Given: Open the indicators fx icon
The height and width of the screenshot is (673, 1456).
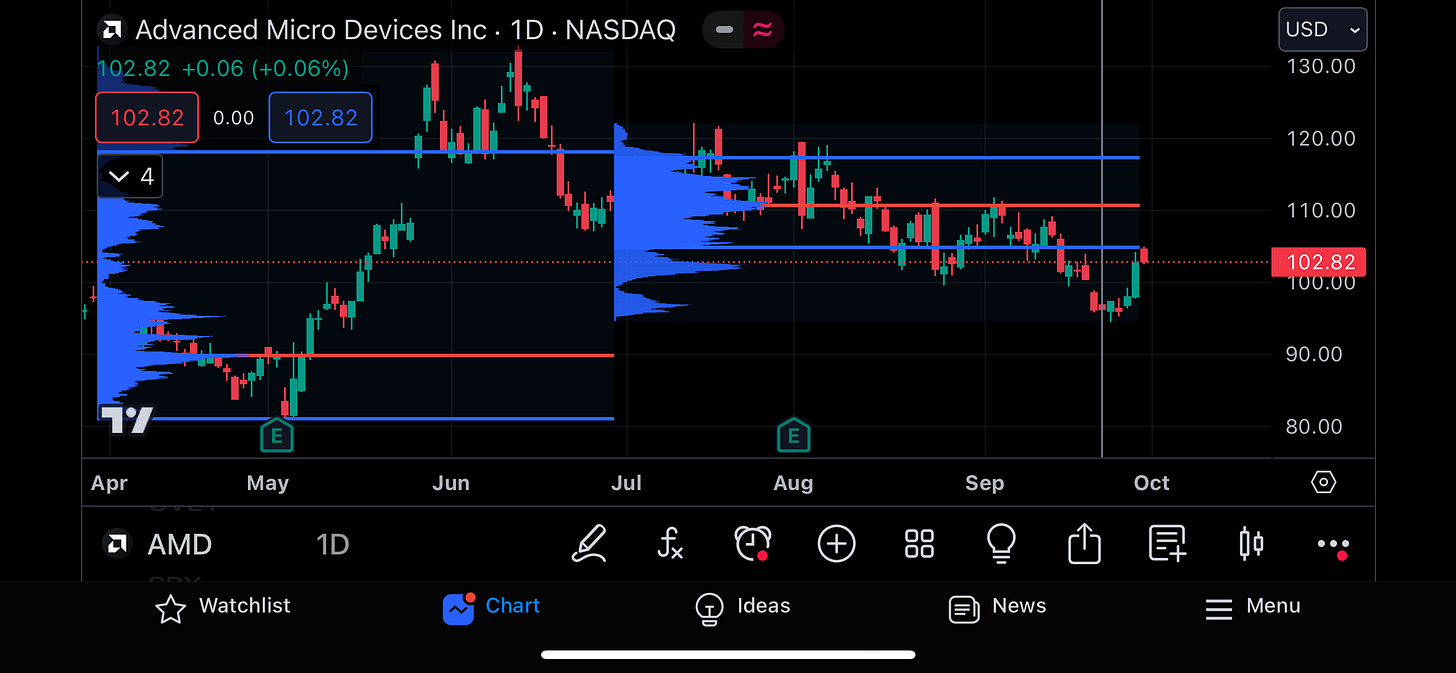Looking at the screenshot, I should (x=670, y=544).
